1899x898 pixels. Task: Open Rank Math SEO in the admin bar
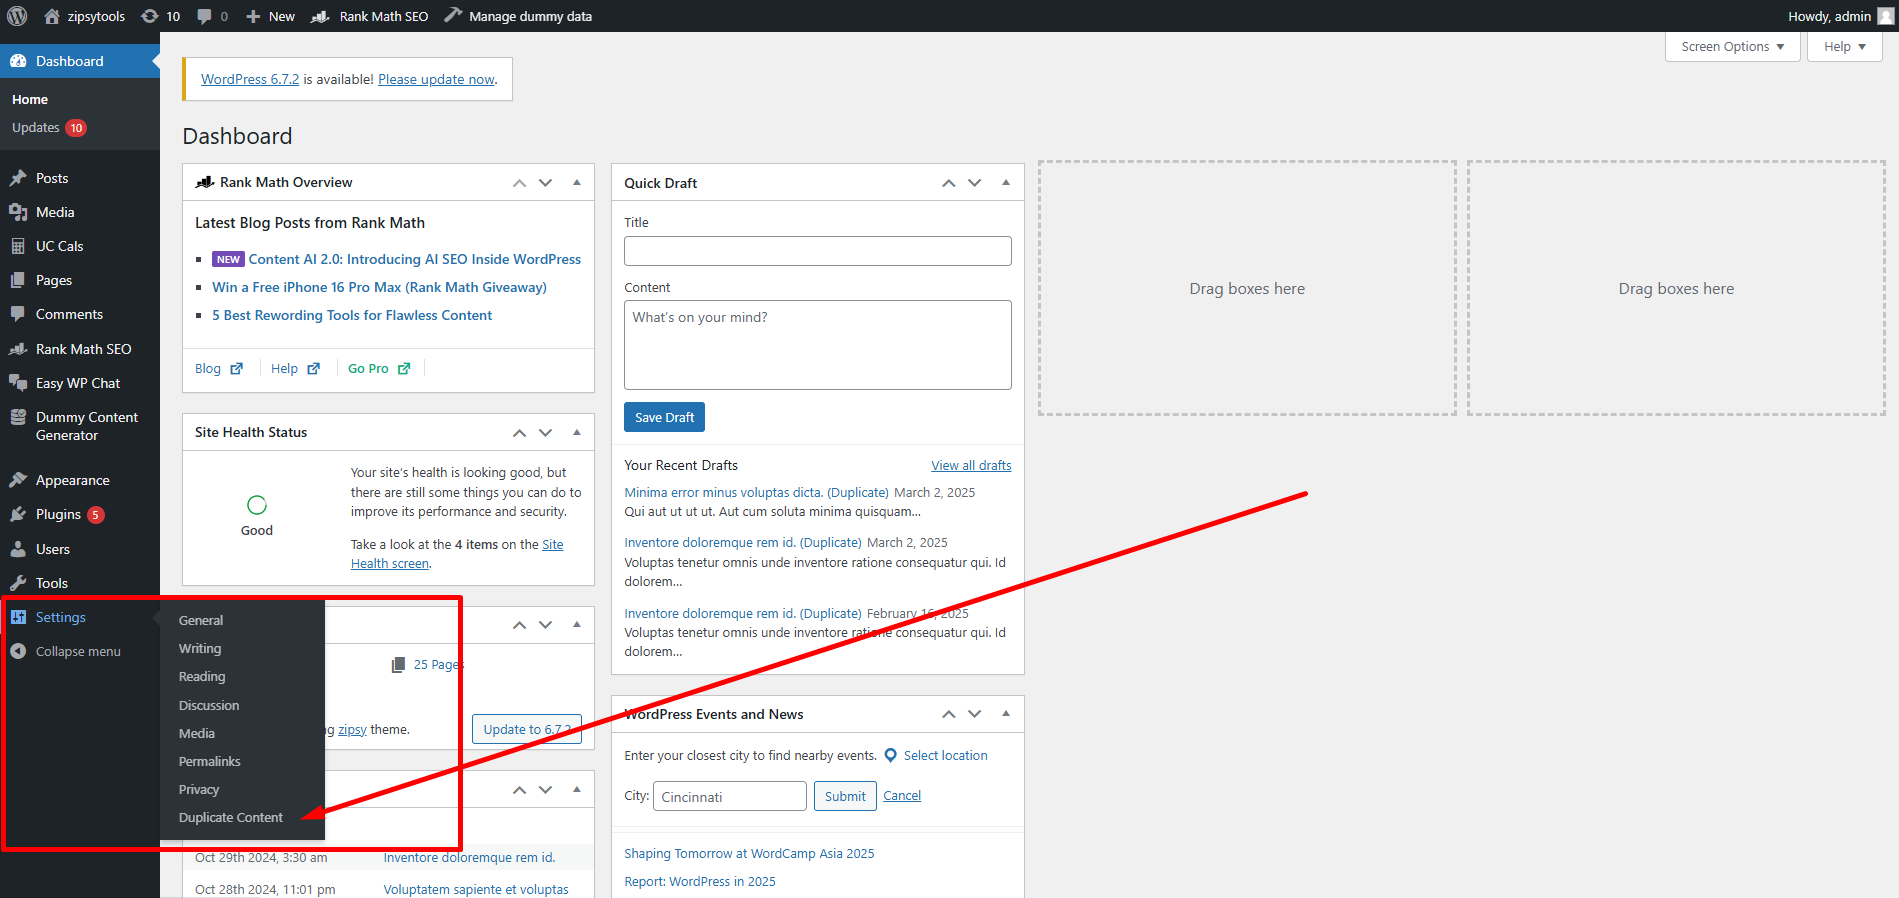tap(370, 16)
